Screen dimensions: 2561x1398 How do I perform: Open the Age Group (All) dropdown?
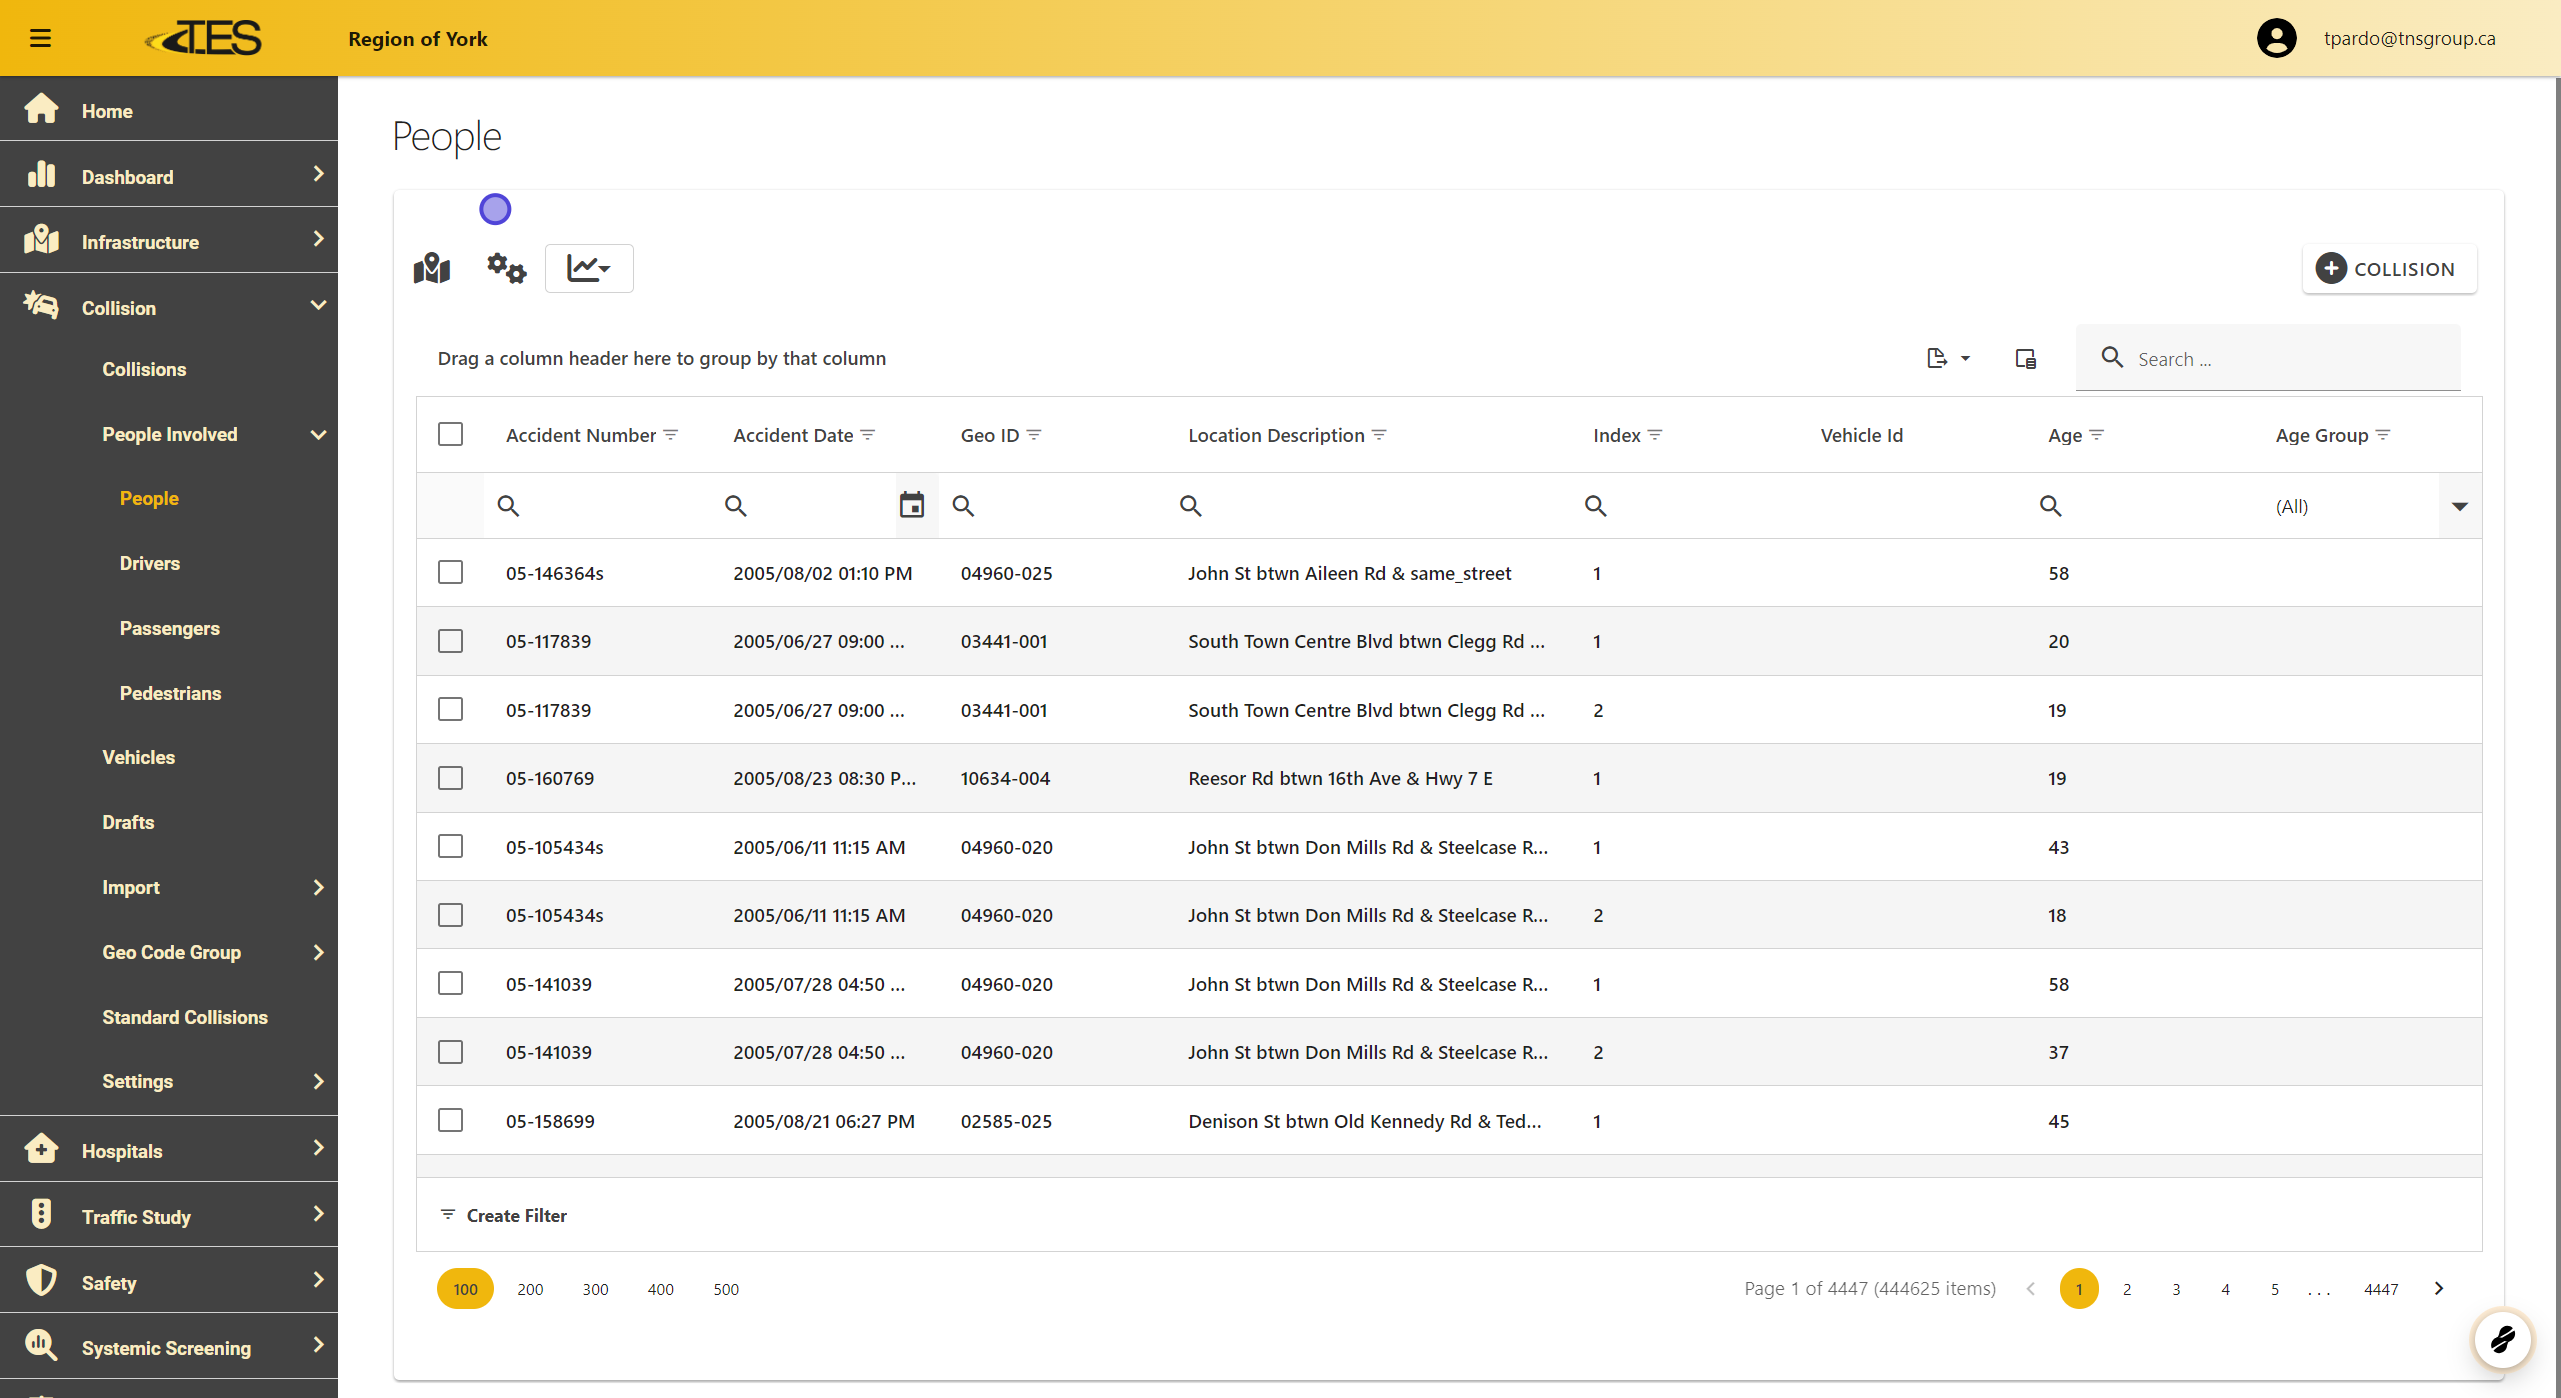tap(2459, 506)
